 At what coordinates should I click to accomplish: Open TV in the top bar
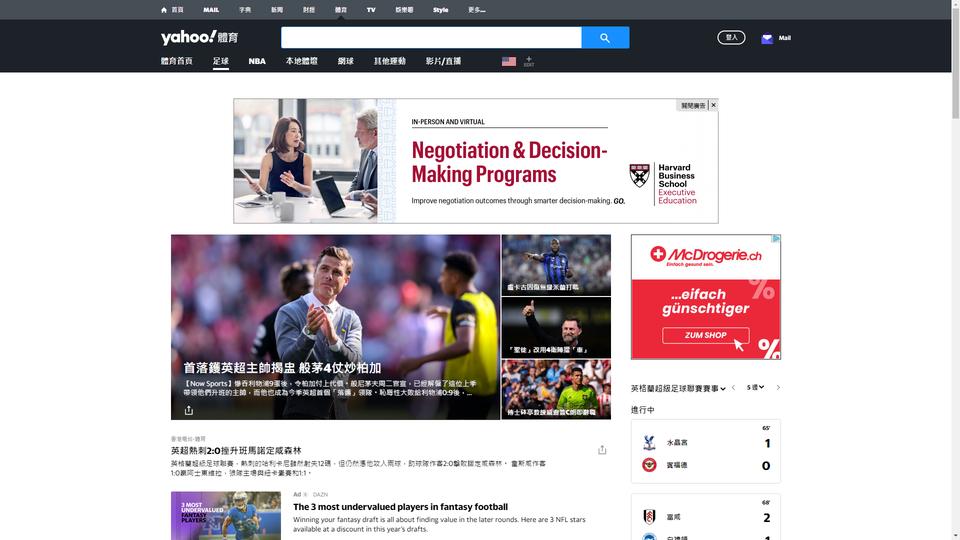click(x=371, y=10)
